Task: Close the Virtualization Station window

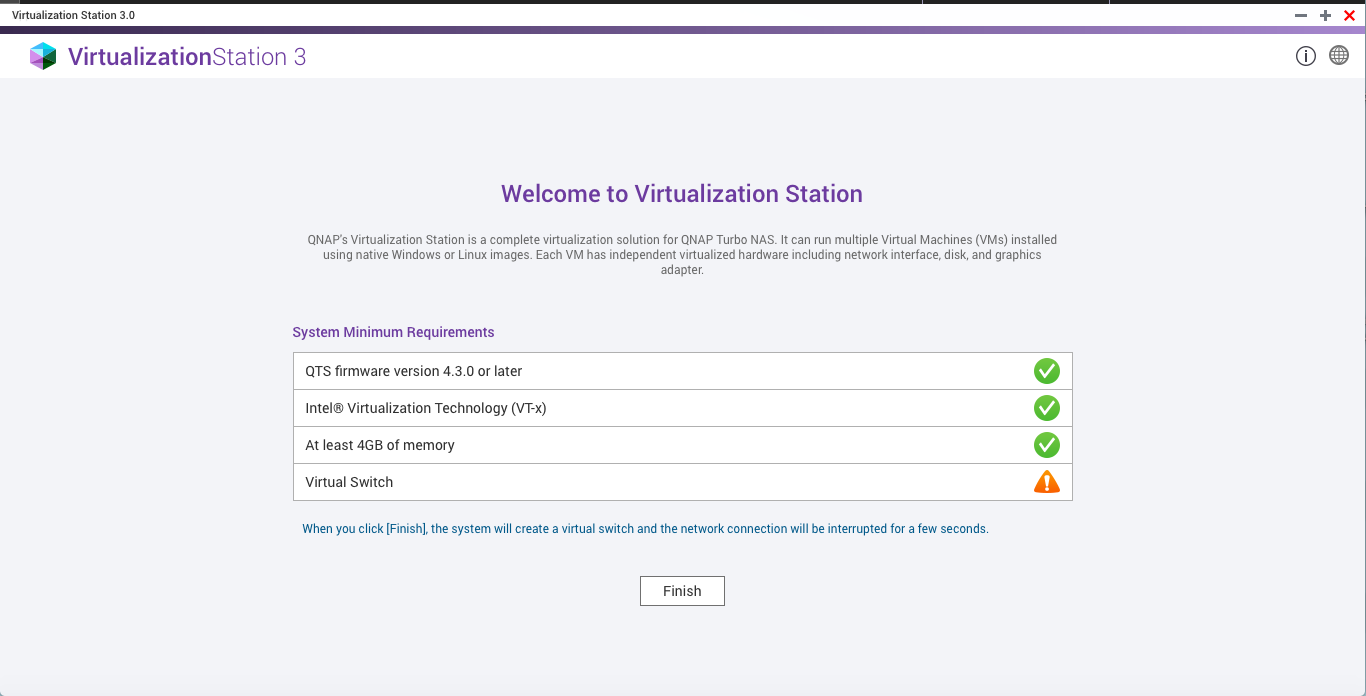Action: [1349, 16]
